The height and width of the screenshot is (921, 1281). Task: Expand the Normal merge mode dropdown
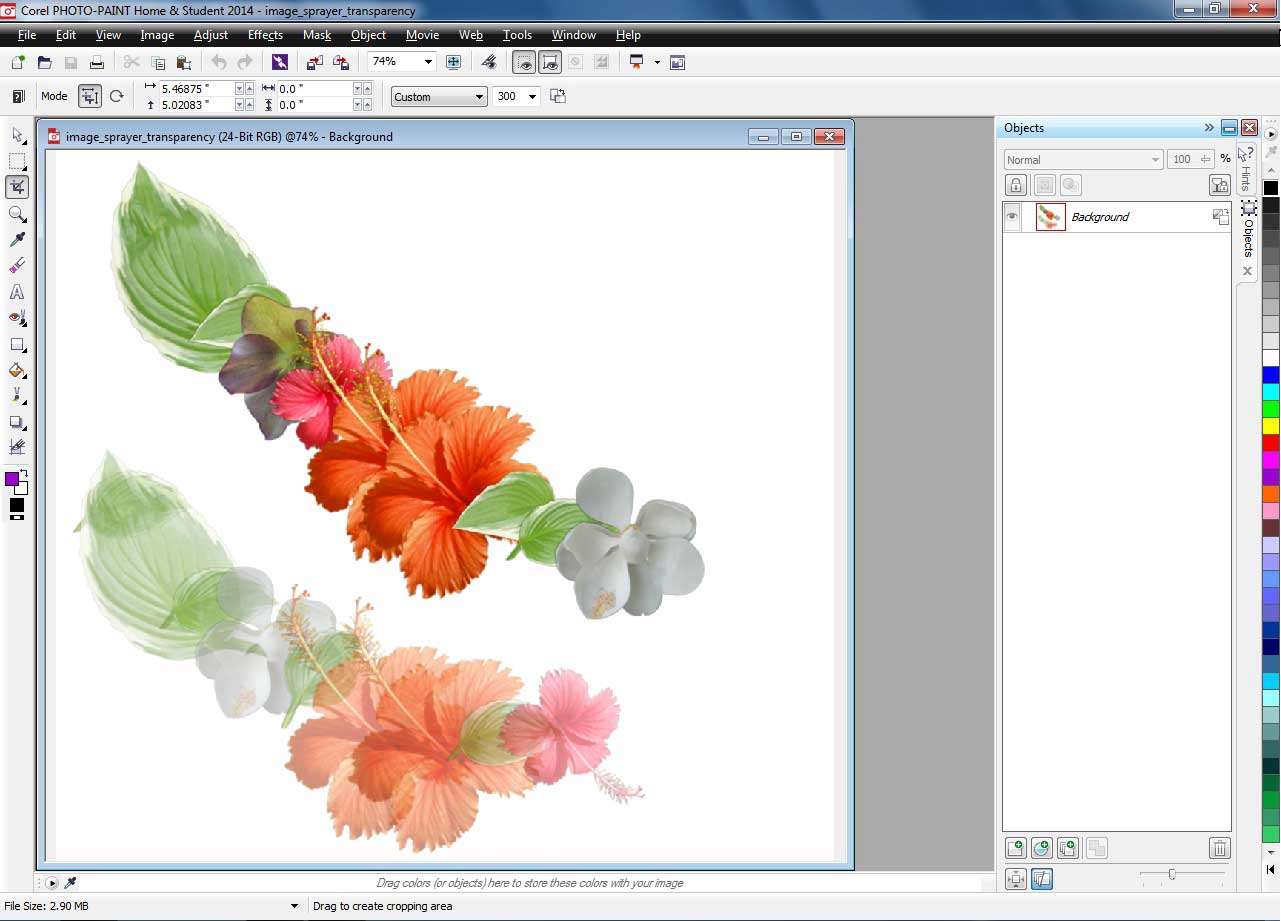tap(1155, 160)
